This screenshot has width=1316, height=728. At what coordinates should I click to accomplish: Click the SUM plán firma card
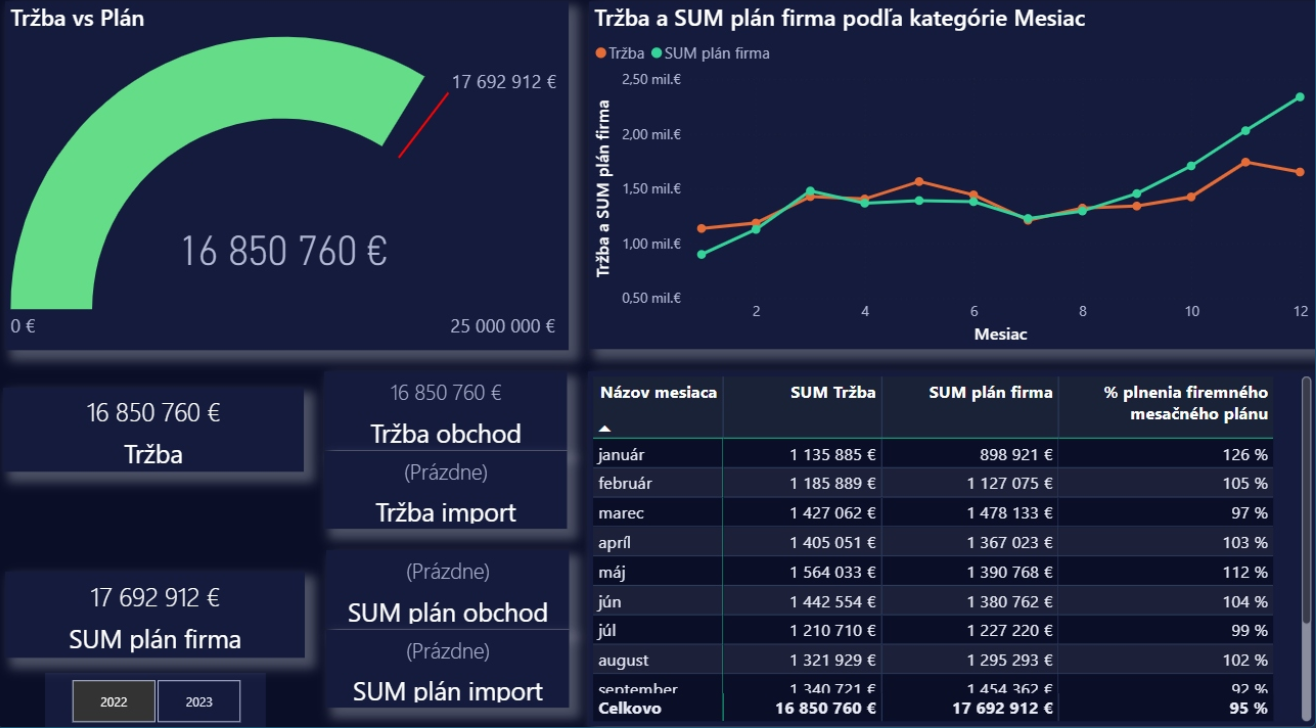click(155, 617)
